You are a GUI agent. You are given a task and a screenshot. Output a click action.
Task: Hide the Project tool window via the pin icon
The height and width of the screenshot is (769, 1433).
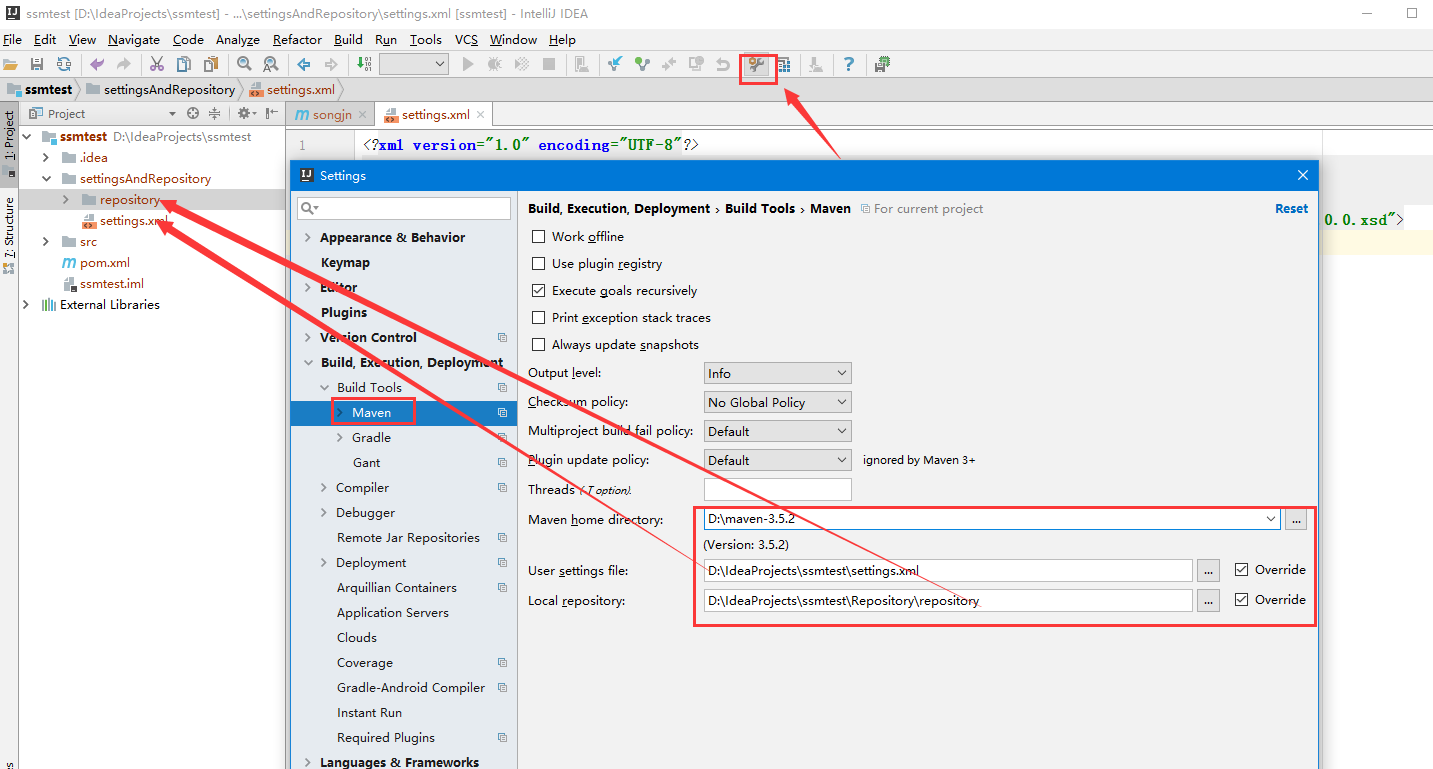270,113
